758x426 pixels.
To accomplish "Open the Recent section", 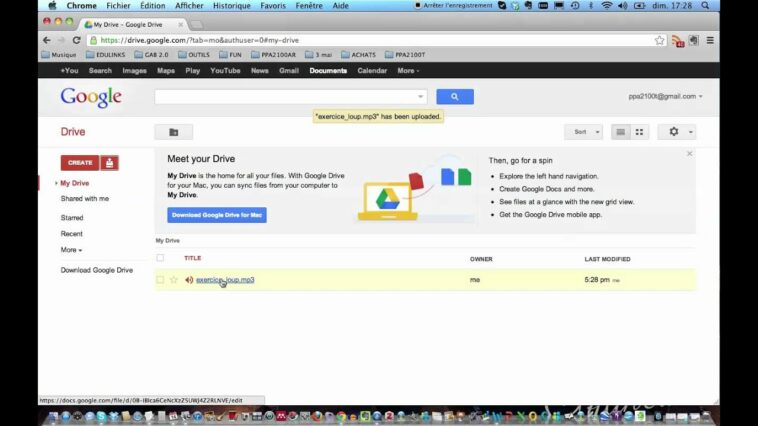I will 72,234.
